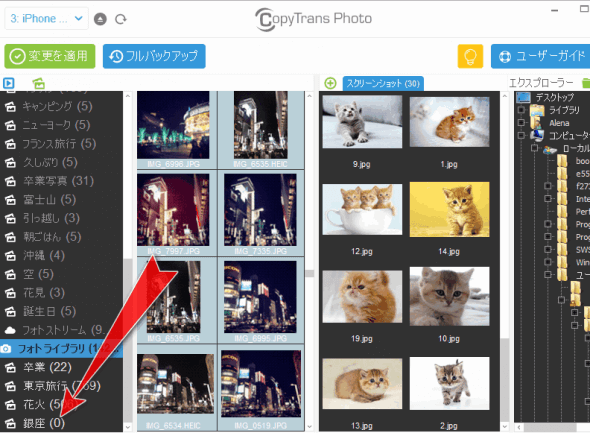This screenshot has width=590, height=433.
Task: Select デスクトップ in the explorer tree
Action: tap(555, 97)
